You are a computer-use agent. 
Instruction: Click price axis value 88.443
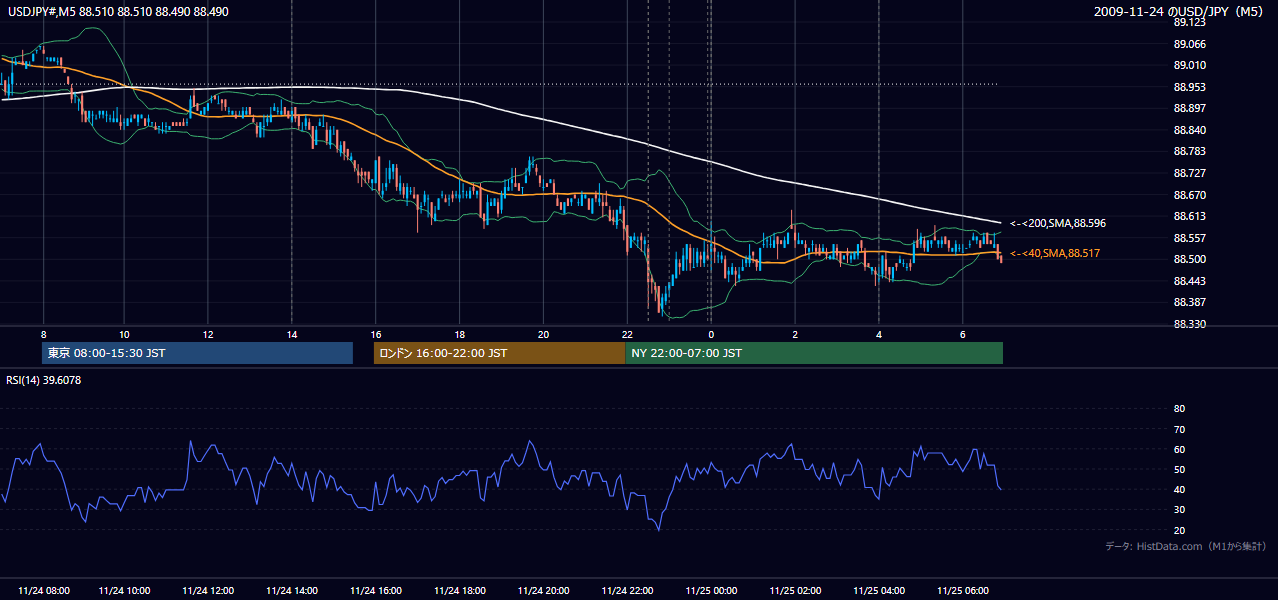click(1189, 281)
